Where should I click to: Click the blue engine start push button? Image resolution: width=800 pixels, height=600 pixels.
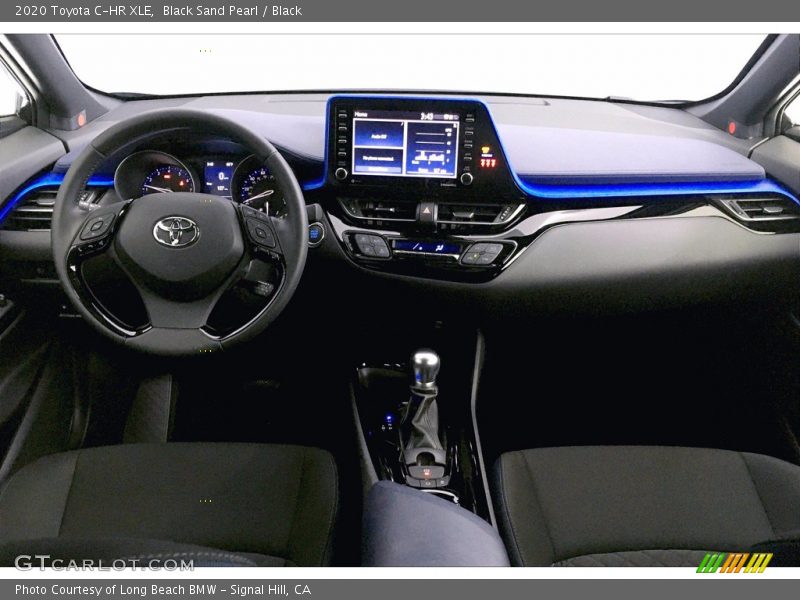pos(315,233)
